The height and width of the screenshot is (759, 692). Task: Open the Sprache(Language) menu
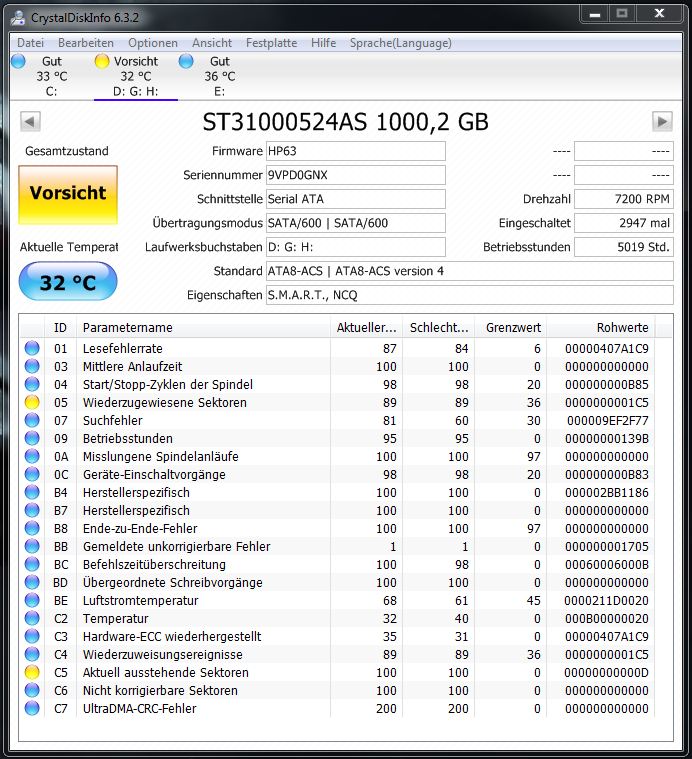401,43
